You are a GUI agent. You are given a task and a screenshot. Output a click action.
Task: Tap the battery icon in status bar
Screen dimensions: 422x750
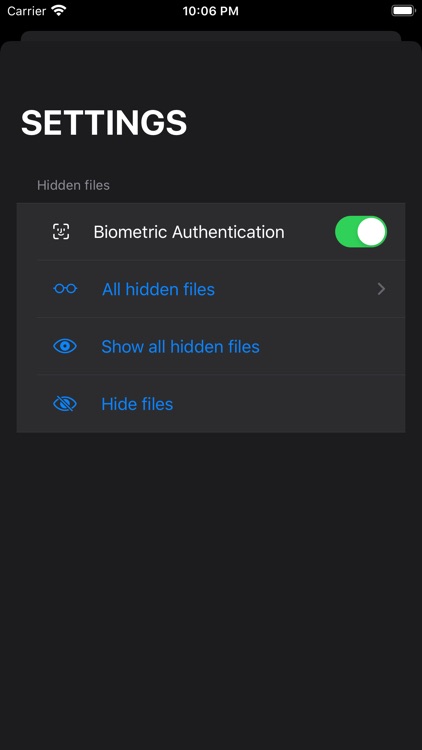tap(403, 11)
